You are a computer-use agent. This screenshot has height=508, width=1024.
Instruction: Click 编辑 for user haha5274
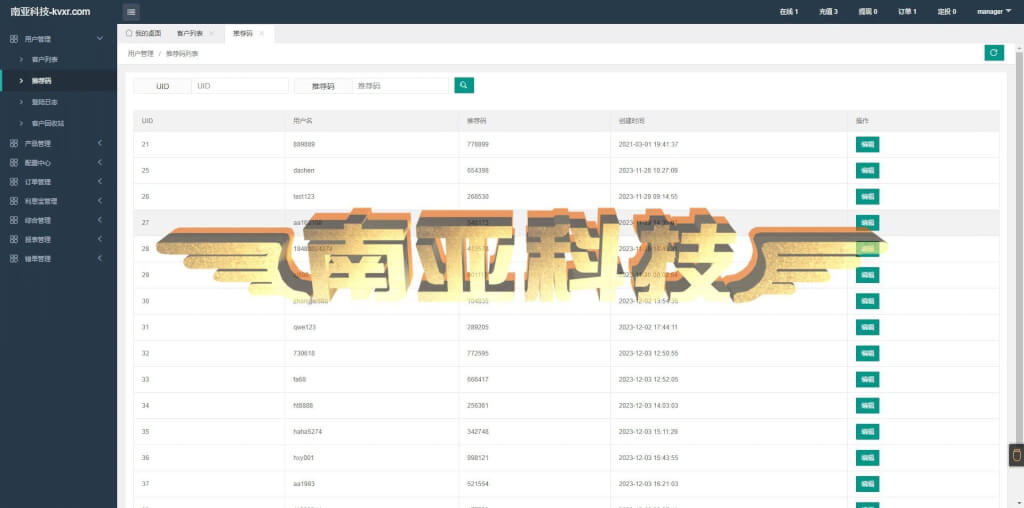tap(867, 432)
